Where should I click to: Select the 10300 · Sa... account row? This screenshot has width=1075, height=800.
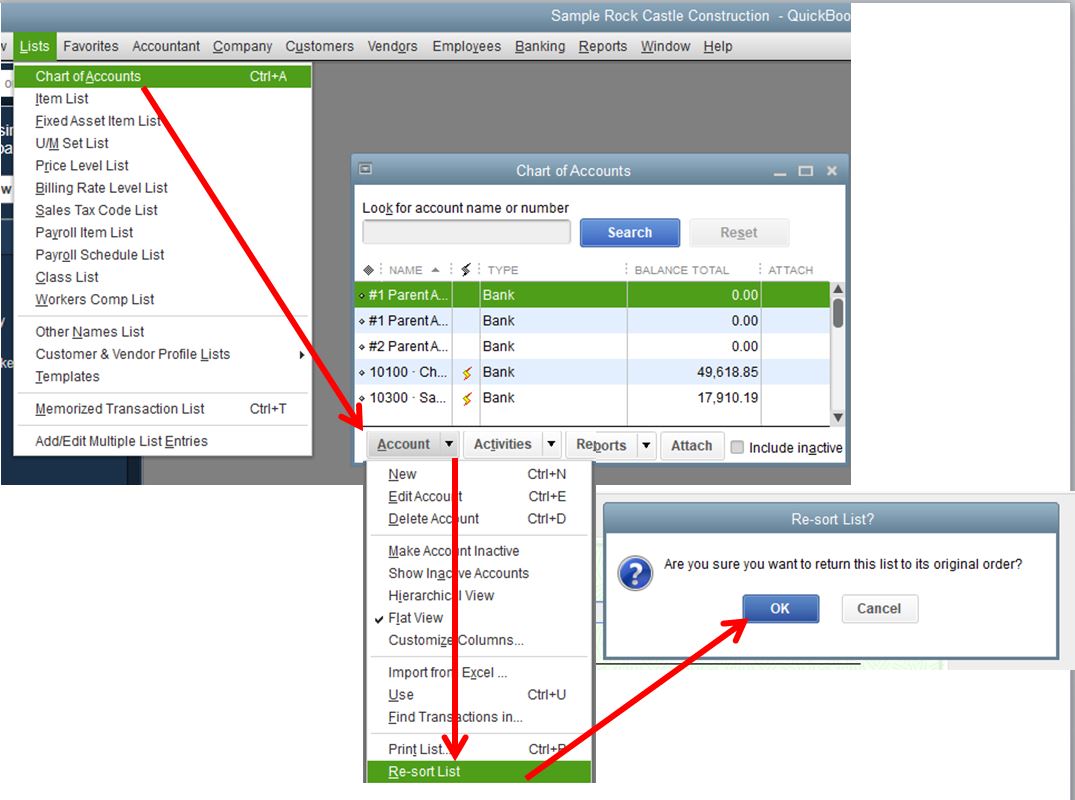592,398
